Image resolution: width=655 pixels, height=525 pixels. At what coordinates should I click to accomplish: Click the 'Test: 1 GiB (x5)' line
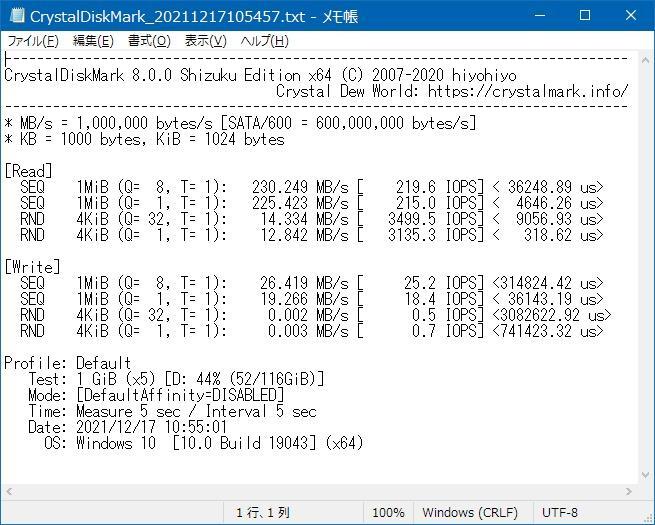coord(176,379)
